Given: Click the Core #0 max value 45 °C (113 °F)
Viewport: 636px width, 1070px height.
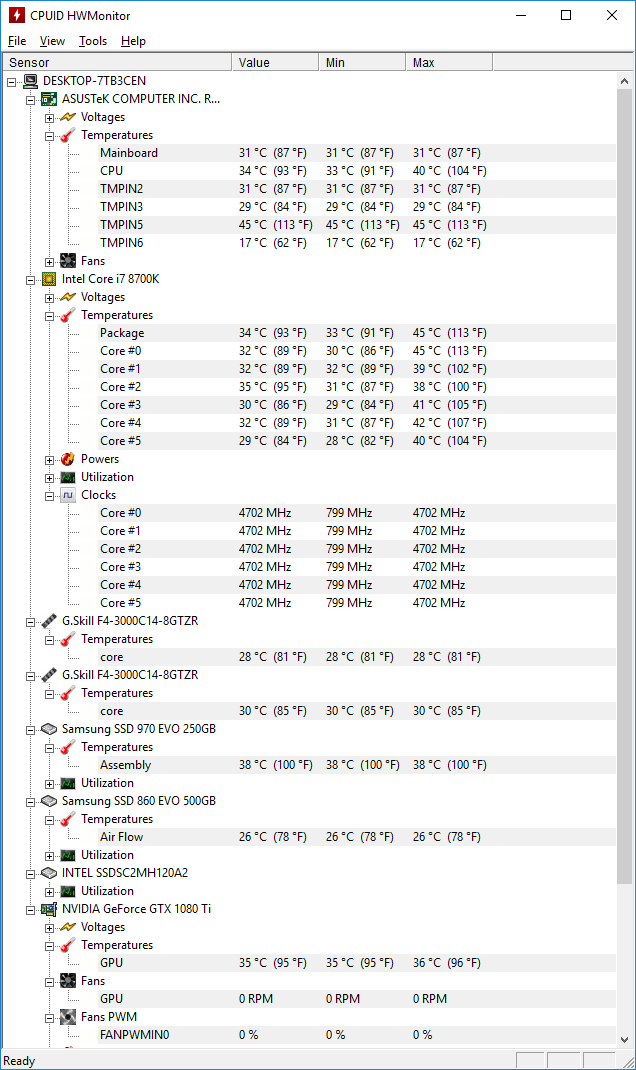Looking at the screenshot, I should coord(450,351).
